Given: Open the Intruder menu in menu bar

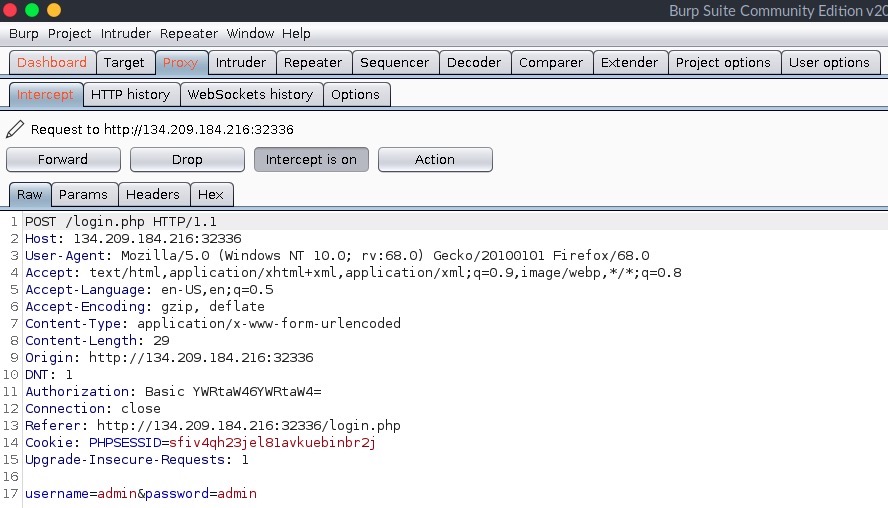Looking at the screenshot, I should coord(126,34).
